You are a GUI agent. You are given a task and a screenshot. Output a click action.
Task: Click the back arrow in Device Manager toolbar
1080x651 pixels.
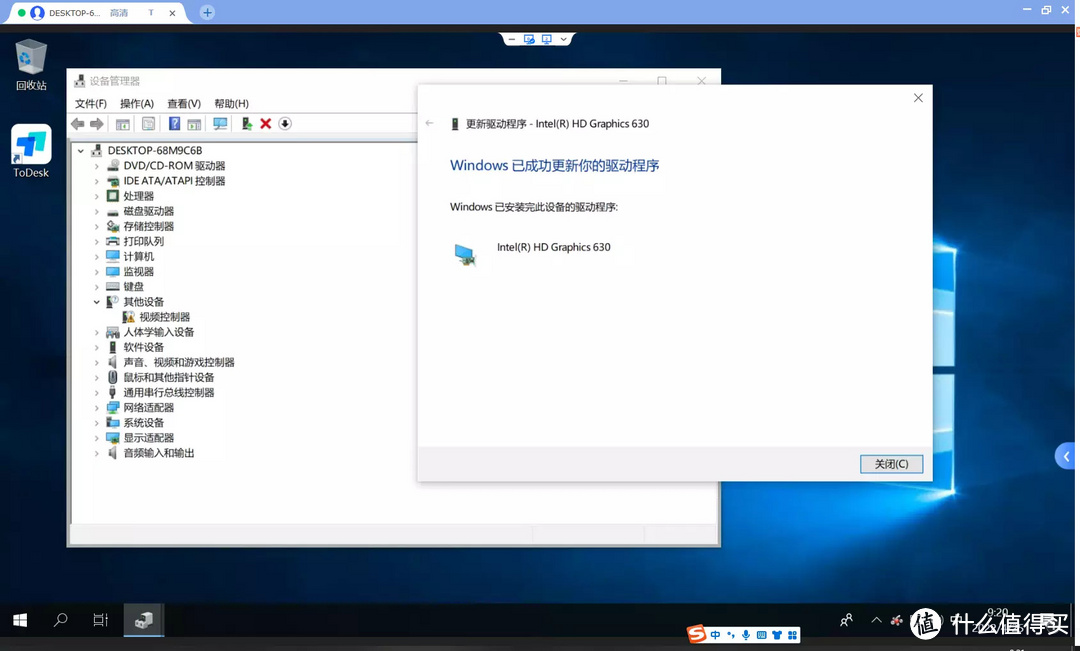click(x=77, y=124)
